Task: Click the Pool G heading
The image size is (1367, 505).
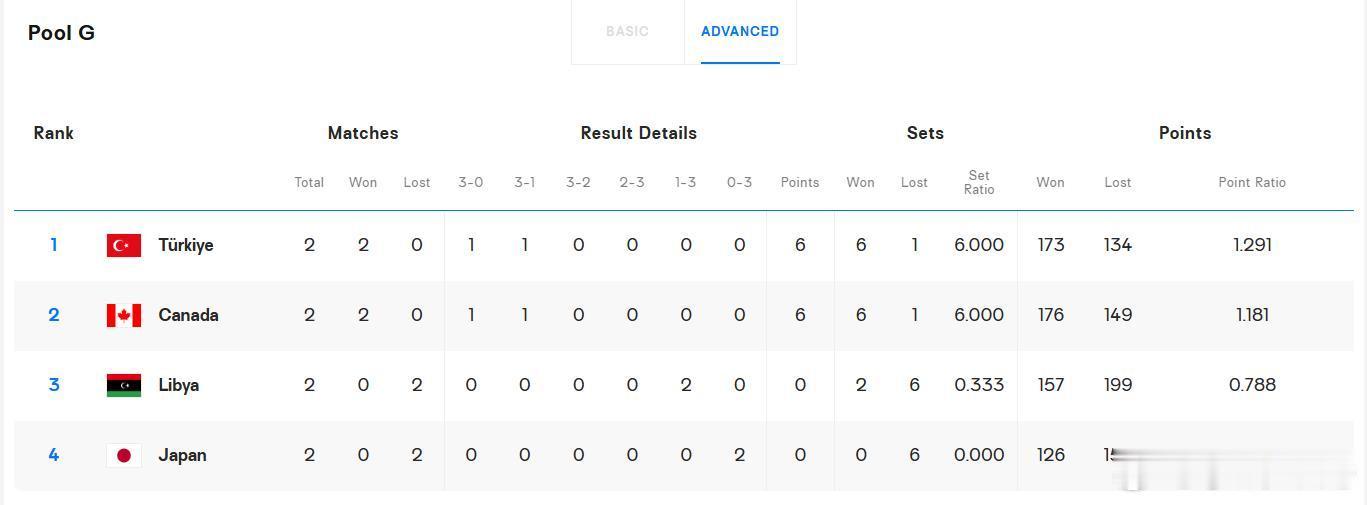Action: [61, 33]
